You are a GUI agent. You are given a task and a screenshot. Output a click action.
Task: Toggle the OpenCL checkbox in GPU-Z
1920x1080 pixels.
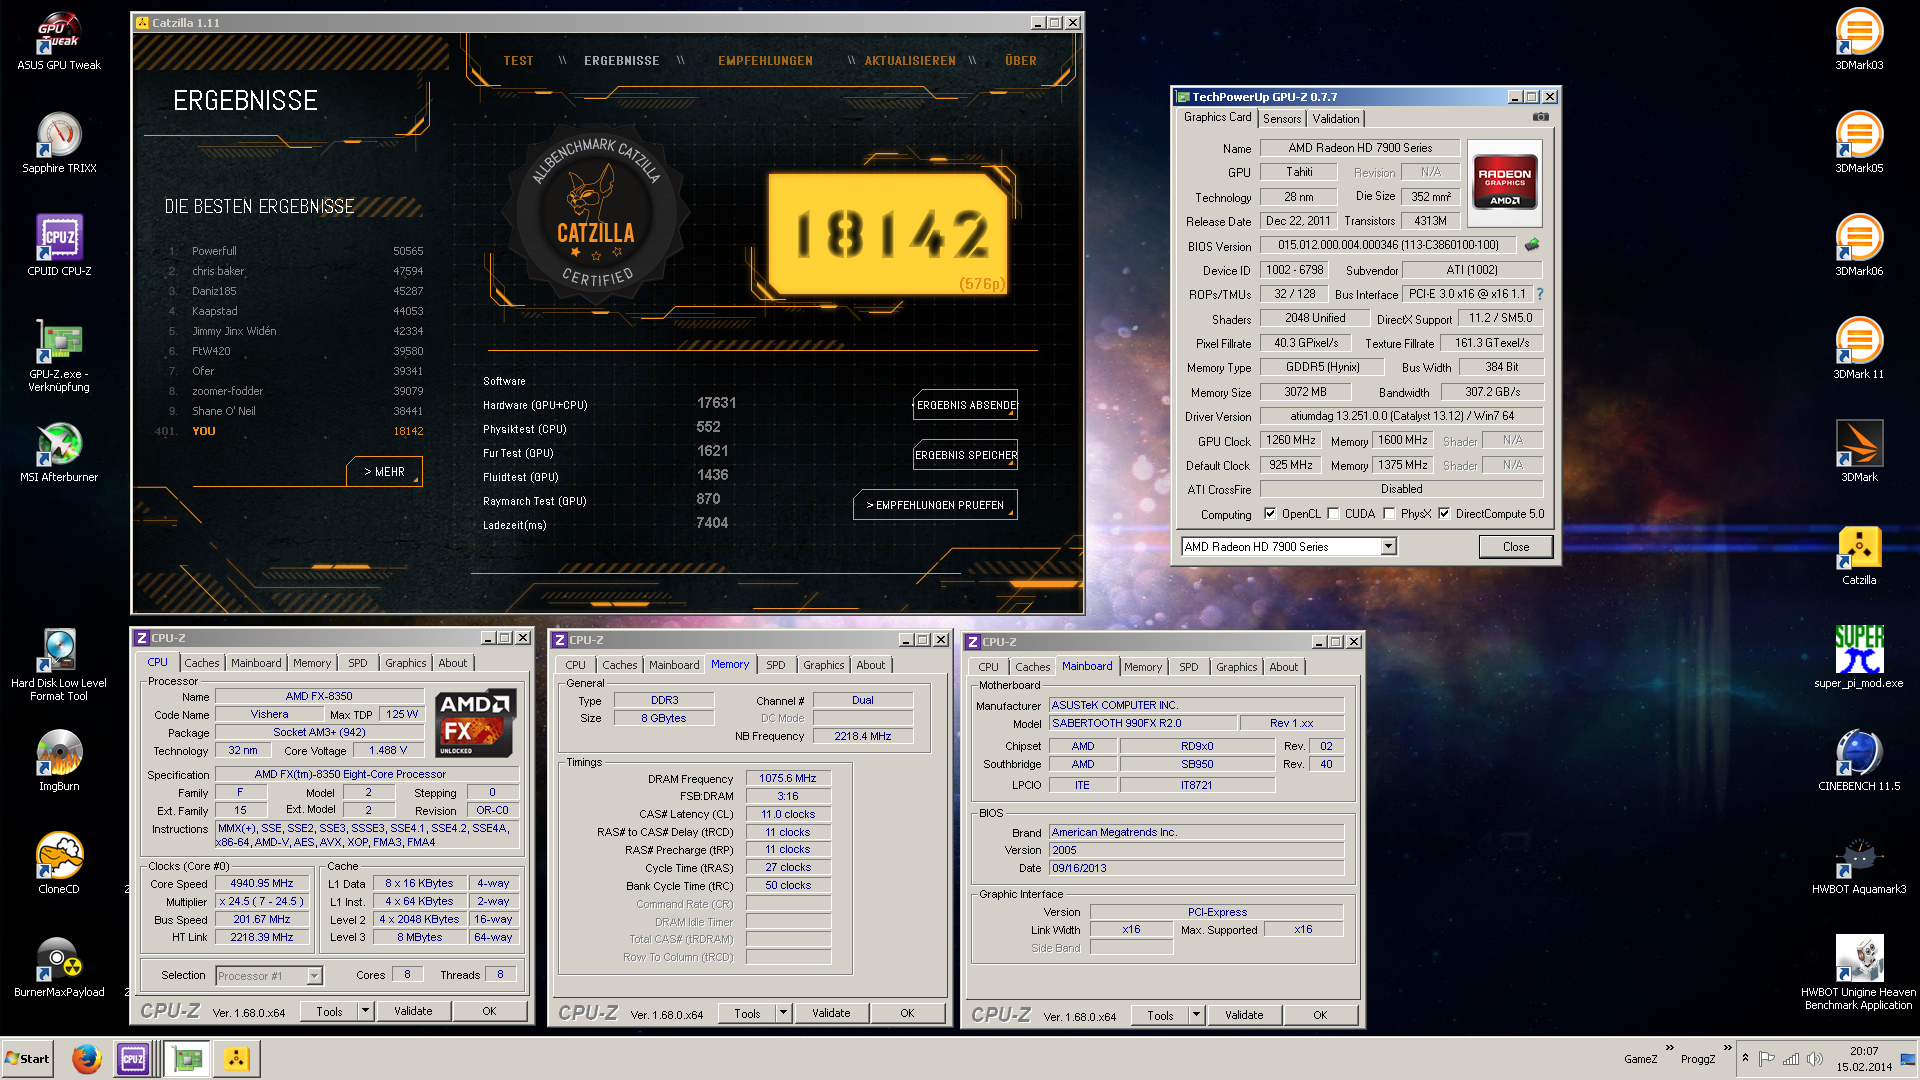[x=1270, y=514]
